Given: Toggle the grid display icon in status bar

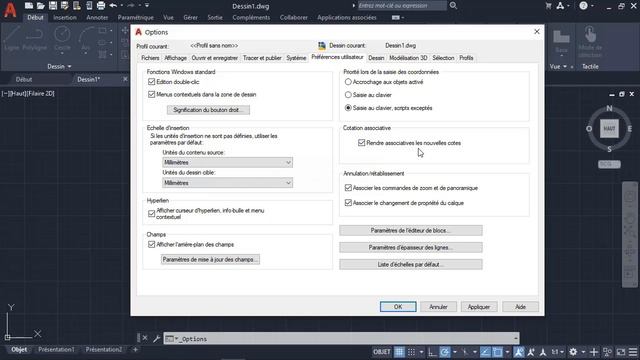Looking at the screenshot, I should (399, 352).
